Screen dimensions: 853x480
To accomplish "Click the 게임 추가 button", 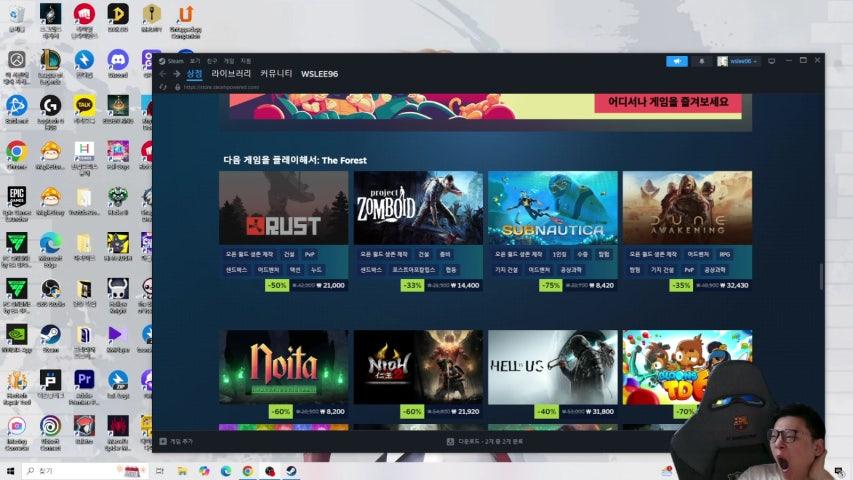I will coord(176,441).
